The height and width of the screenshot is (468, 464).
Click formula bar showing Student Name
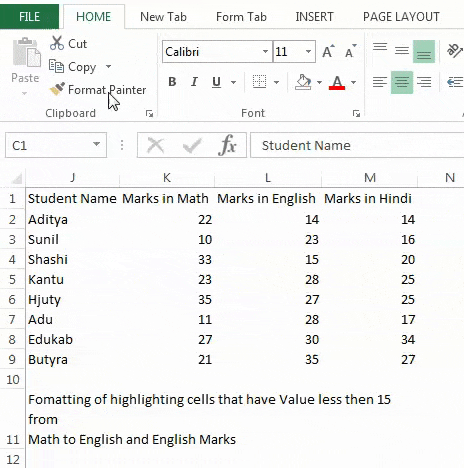(x=357, y=145)
